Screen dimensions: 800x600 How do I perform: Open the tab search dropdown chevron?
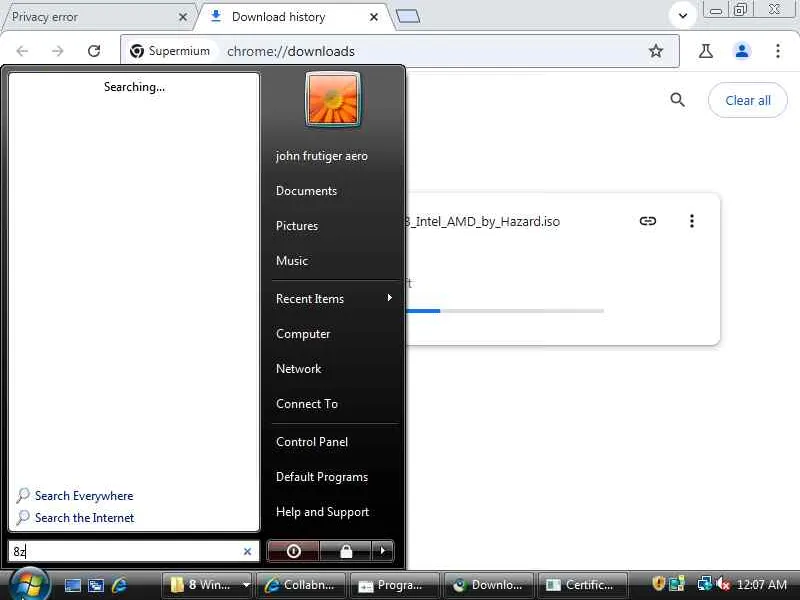[x=683, y=16]
